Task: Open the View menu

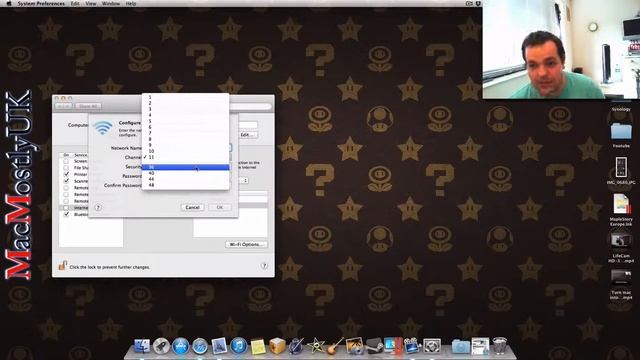Action: point(91,3)
